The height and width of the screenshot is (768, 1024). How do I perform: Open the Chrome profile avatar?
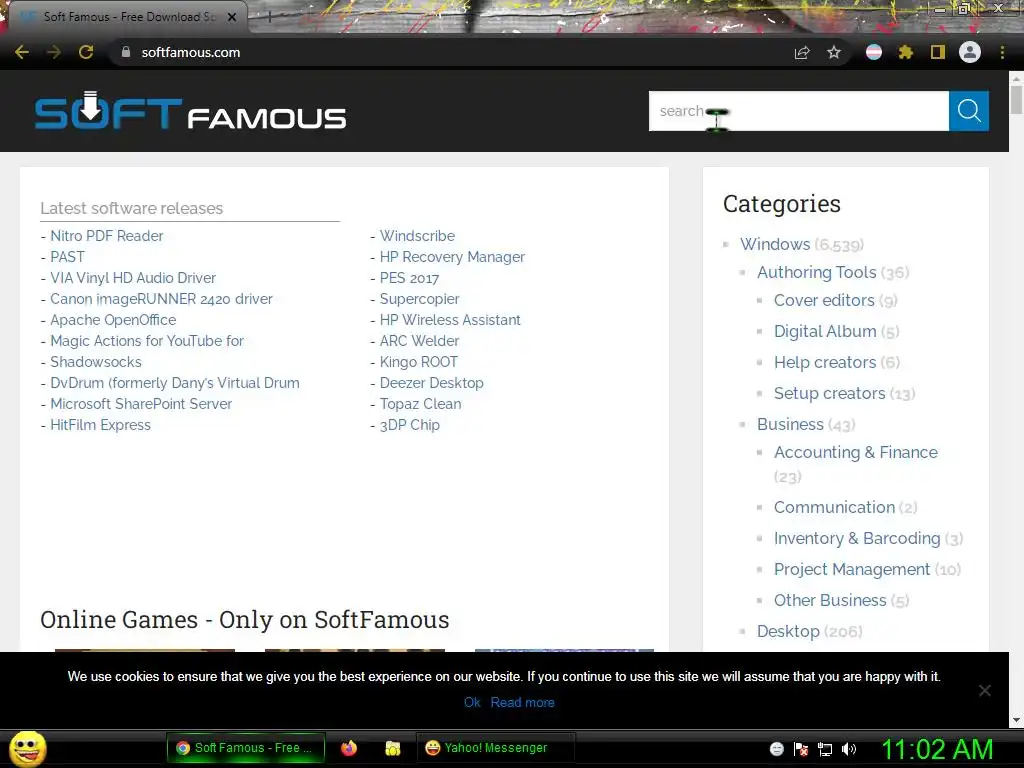970,52
